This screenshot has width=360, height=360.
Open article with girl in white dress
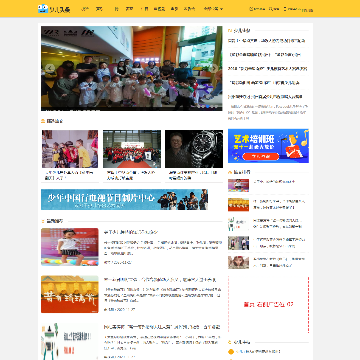[70, 247]
